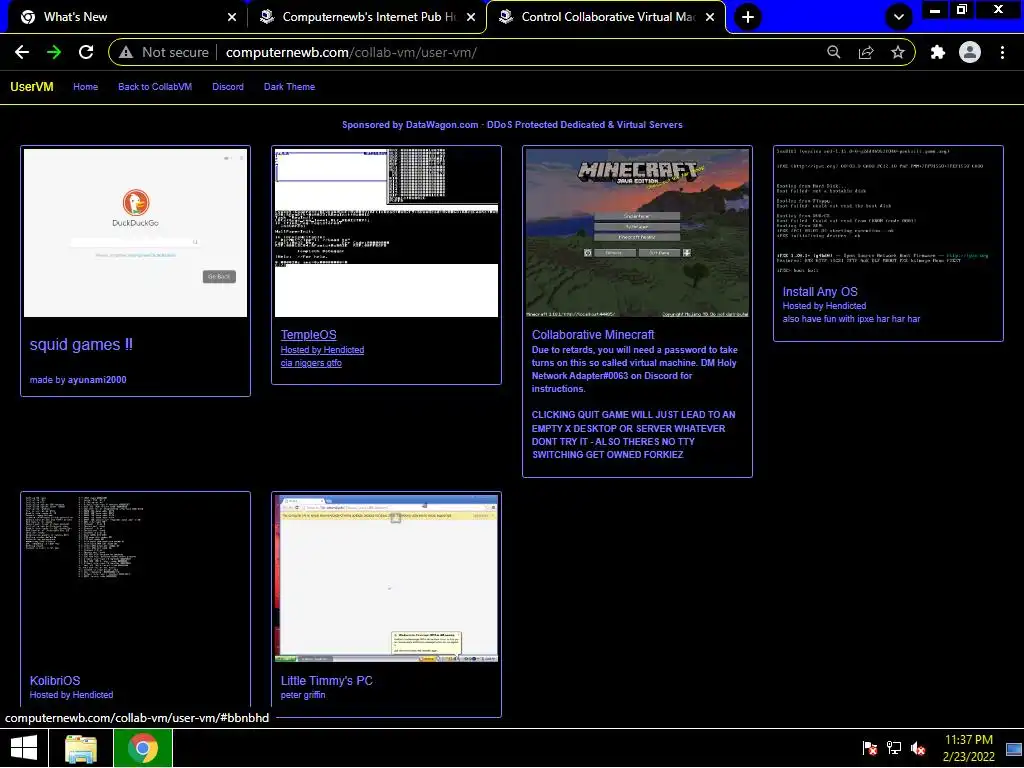Image resolution: width=1024 pixels, height=768 pixels.
Task: Close the Computernewb's Internet Pub tab
Action: [x=471, y=17]
